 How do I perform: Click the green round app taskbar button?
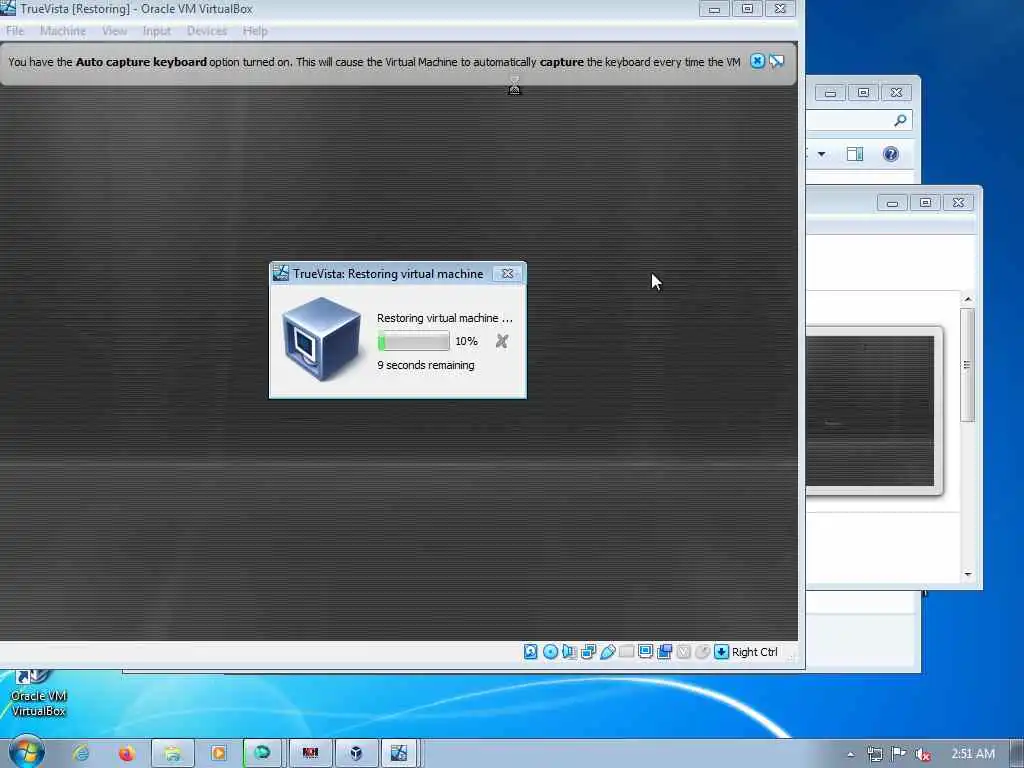263,753
